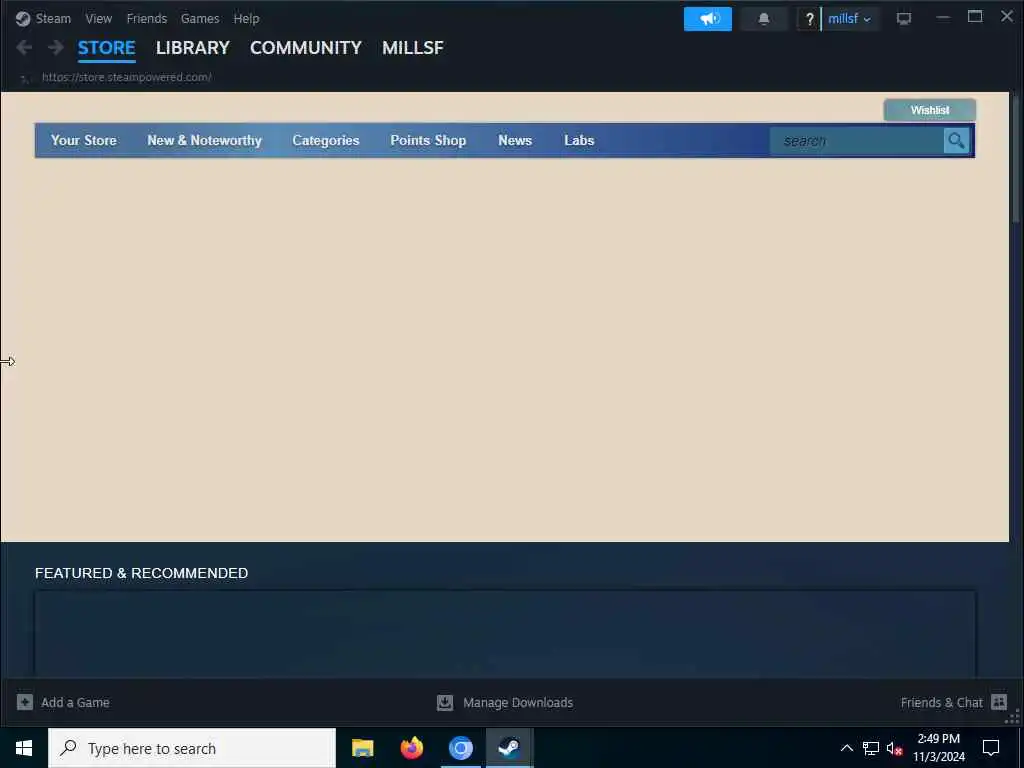Viewport: 1024px width, 768px height.
Task: Open the Steam logo menu
Action: pyautogui.click(x=23, y=18)
